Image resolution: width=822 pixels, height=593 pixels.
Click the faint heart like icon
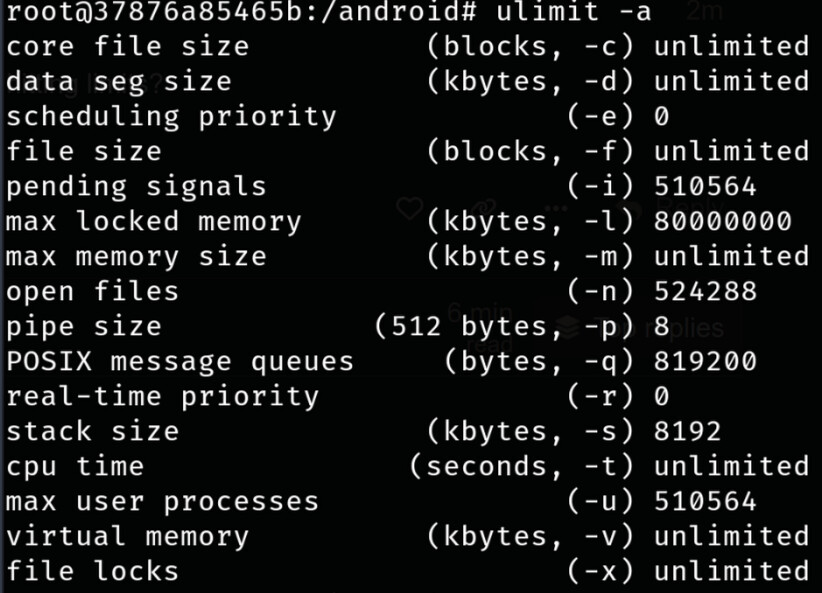[x=410, y=208]
